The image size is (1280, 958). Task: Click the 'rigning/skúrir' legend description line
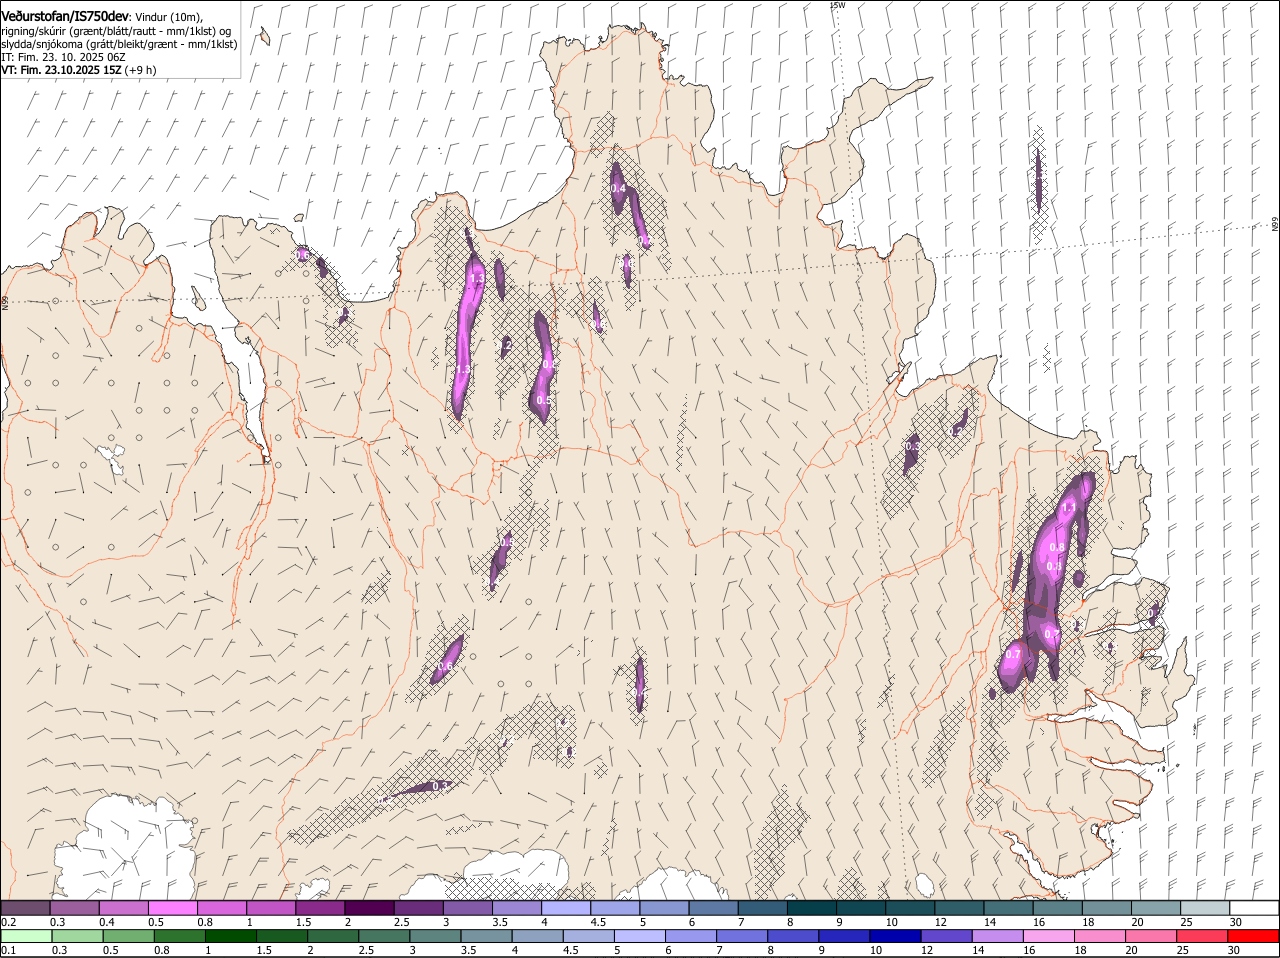[x=116, y=31]
